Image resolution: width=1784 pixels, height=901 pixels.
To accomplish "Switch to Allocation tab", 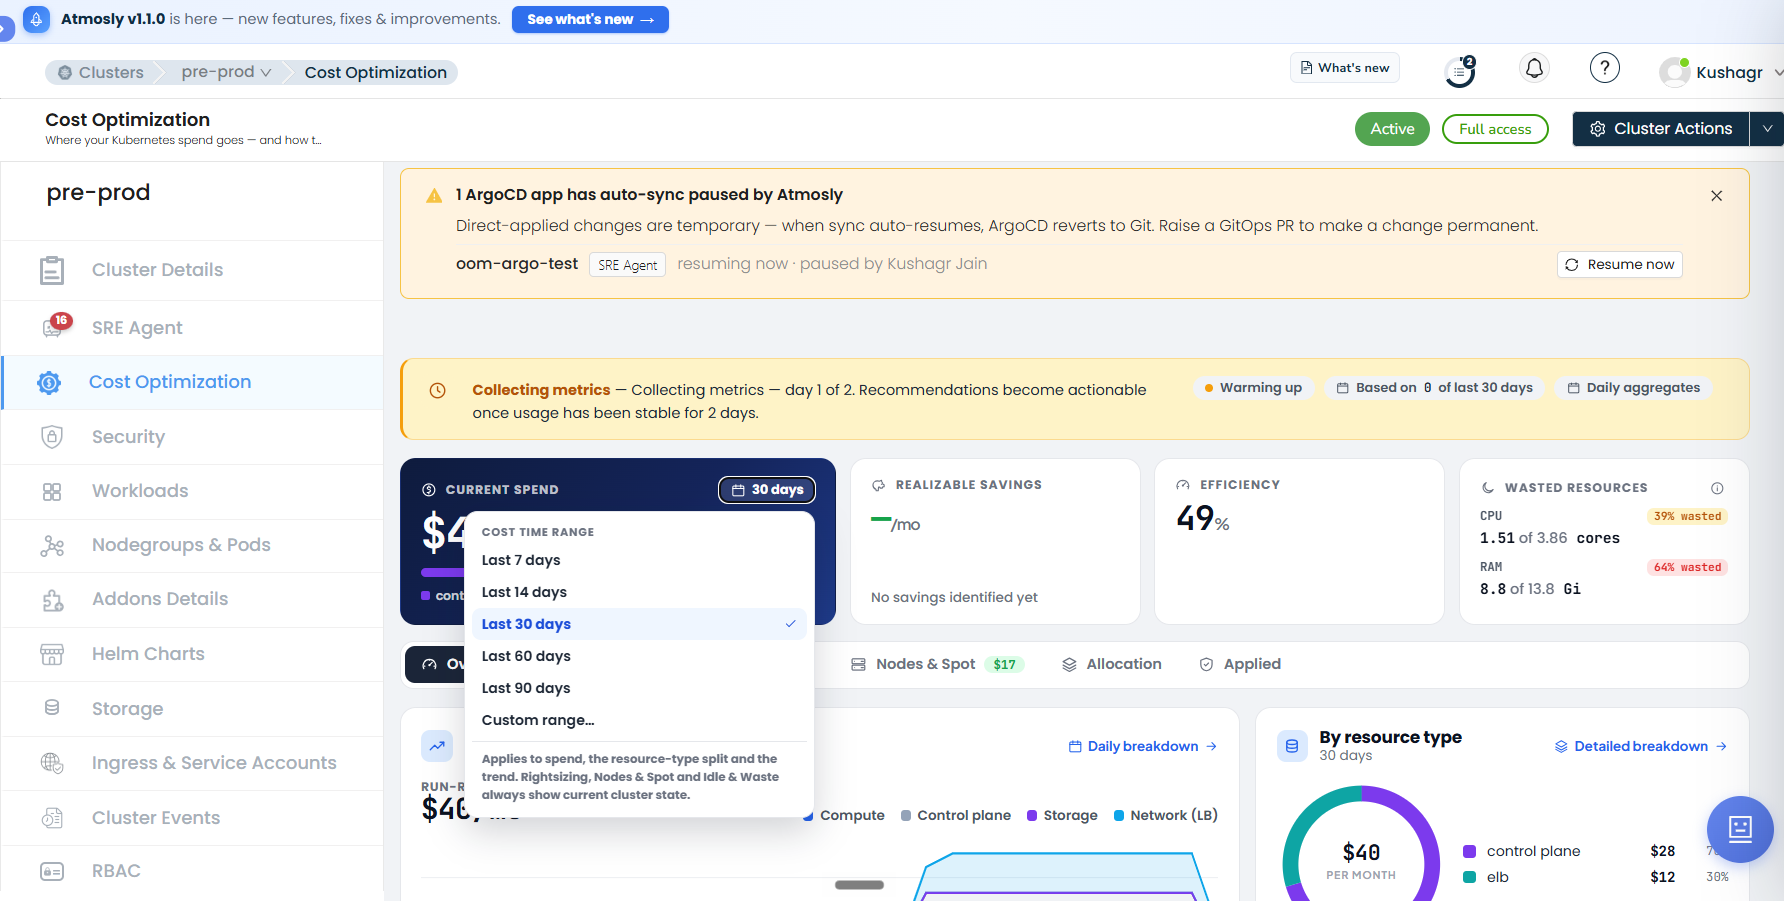I will pos(1111,664).
